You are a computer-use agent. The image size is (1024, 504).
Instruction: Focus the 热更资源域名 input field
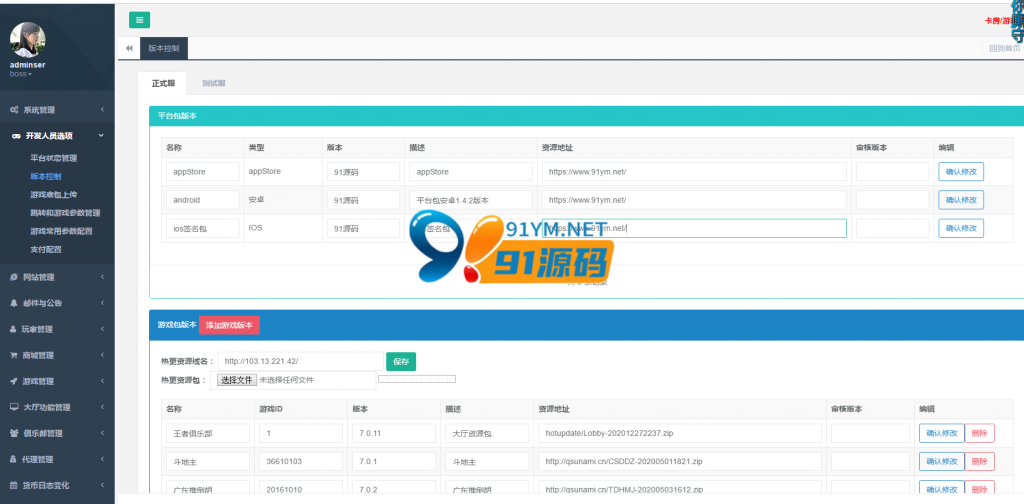pyautogui.click(x=300, y=361)
